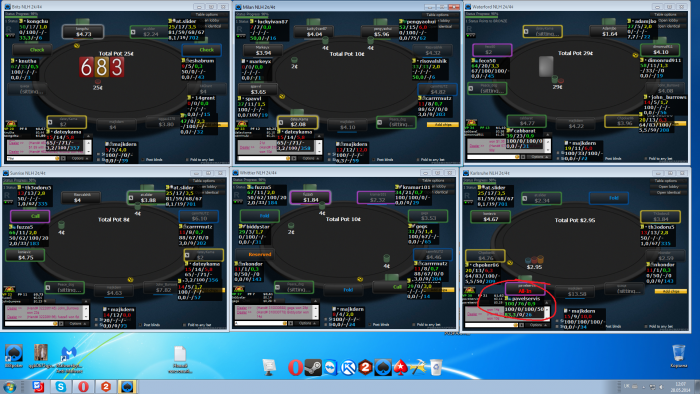Open the PokerStars red spade icon in dock
The width and height of the screenshot is (700, 394).
[x=400, y=367]
